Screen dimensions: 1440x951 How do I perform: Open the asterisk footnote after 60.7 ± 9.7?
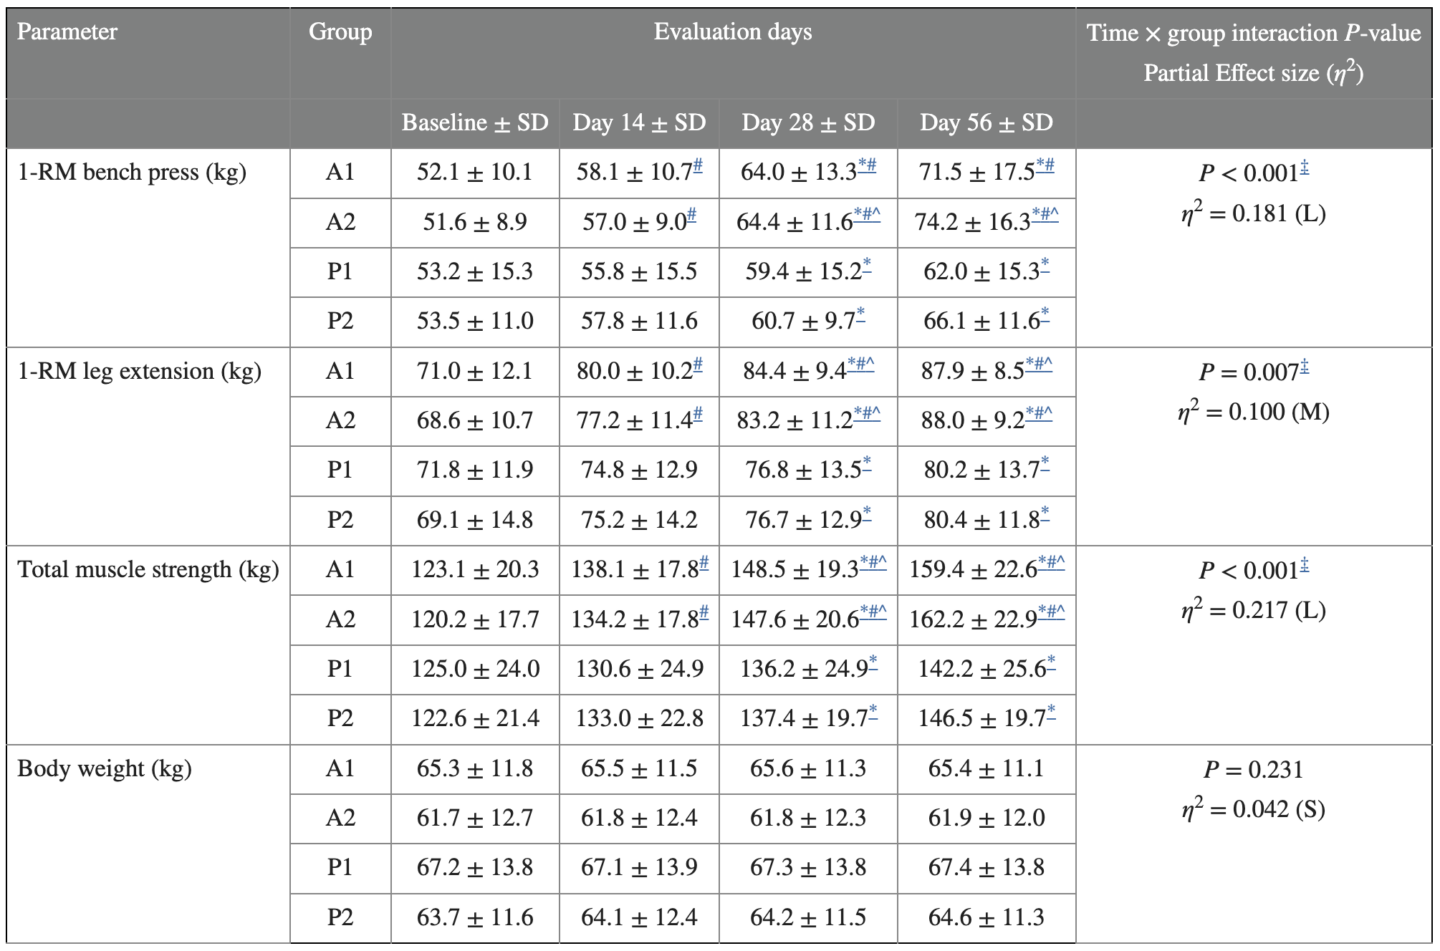pyautogui.click(x=861, y=315)
